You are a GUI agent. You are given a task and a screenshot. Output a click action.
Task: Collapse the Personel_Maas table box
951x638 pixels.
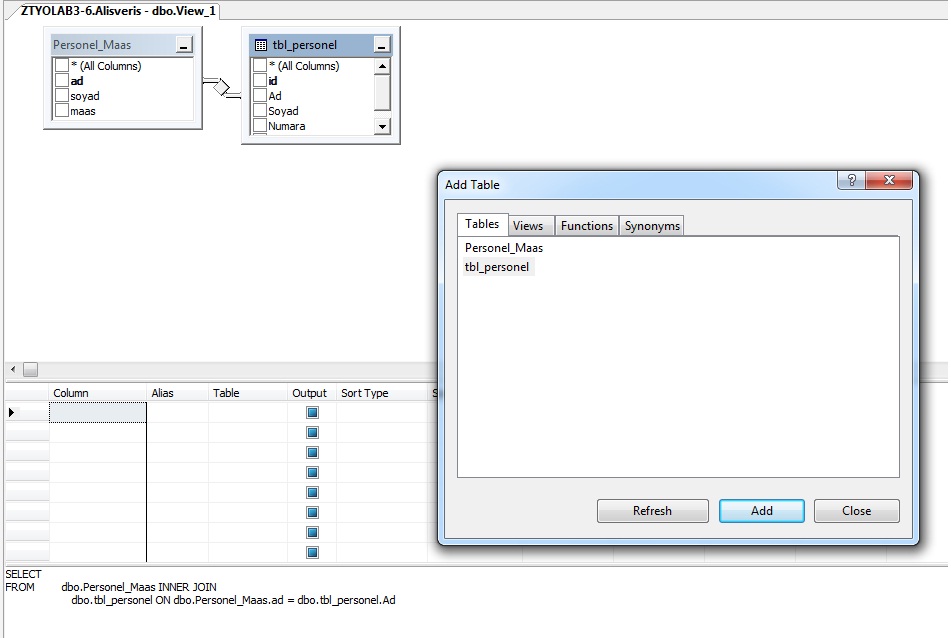[183, 45]
